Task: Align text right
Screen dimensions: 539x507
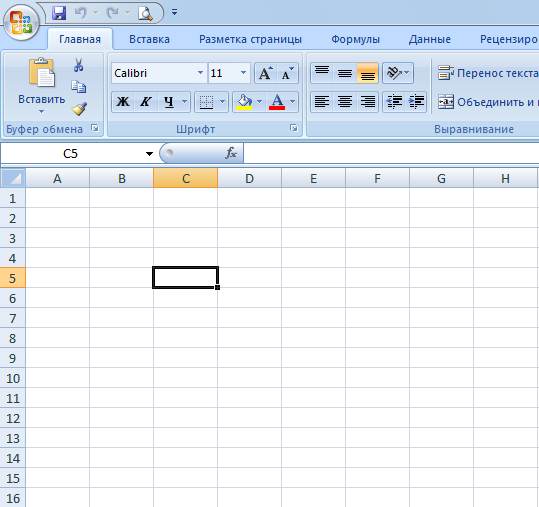Action: [x=367, y=102]
